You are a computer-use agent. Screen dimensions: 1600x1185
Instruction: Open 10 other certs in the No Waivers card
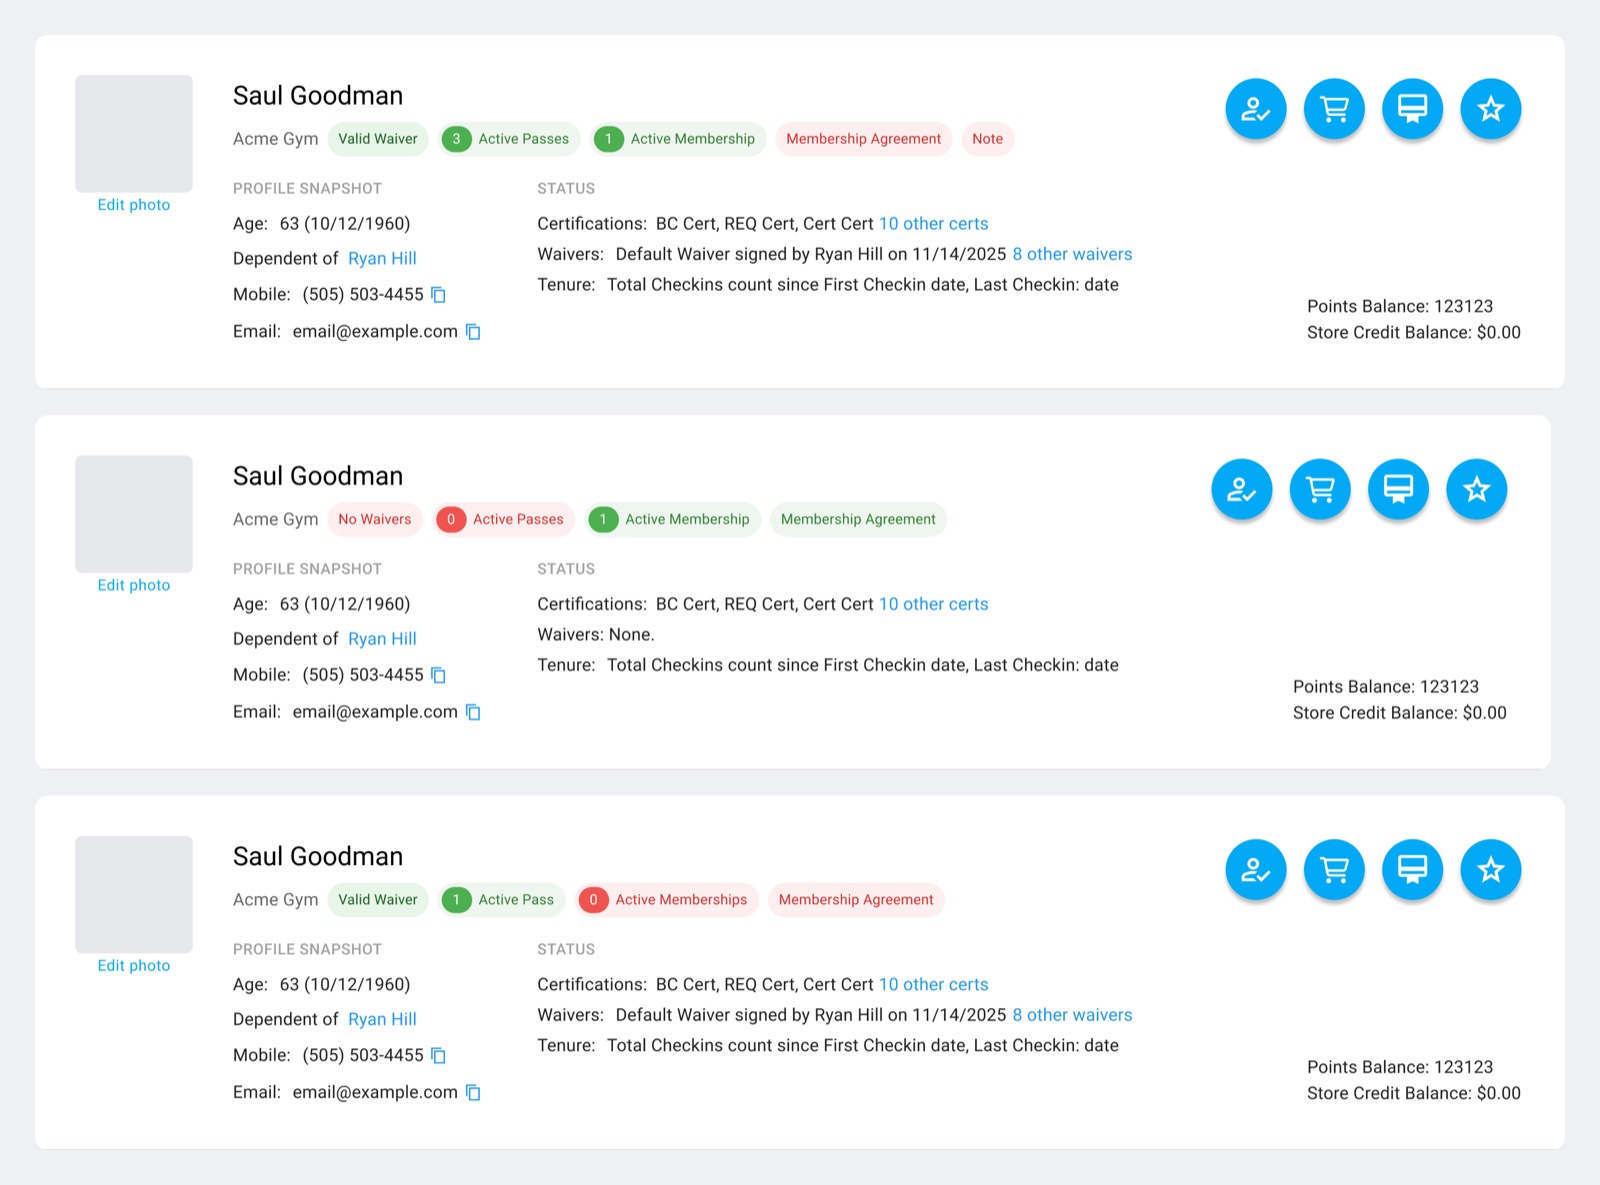(933, 604)
